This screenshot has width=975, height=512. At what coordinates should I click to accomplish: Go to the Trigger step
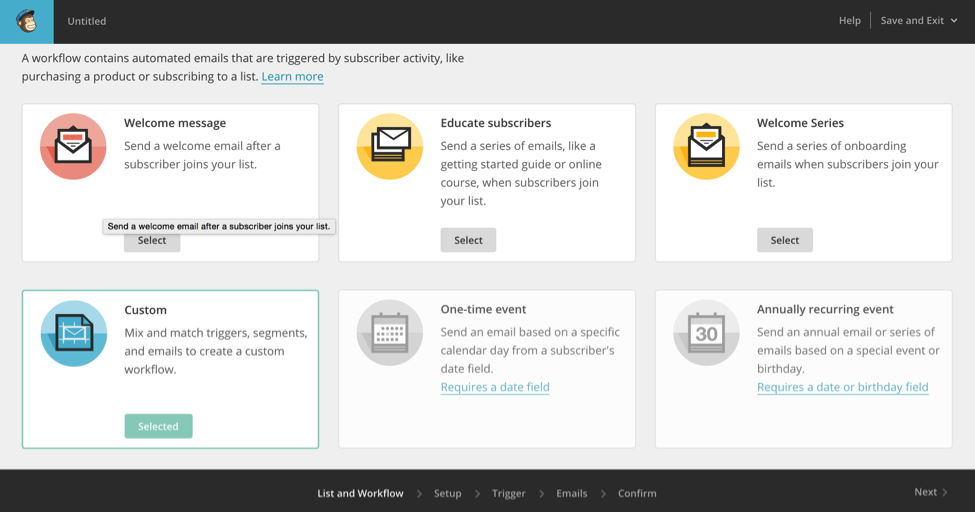tap(508, 493)
